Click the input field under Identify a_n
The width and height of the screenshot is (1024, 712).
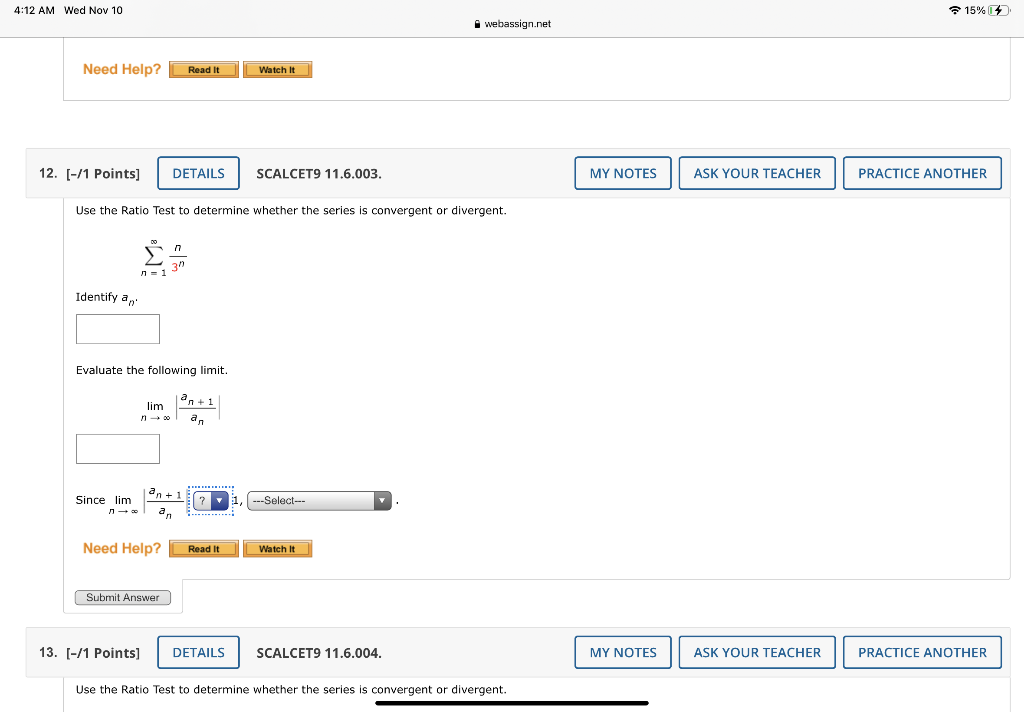pyautogui.click(x=117, y=328)
